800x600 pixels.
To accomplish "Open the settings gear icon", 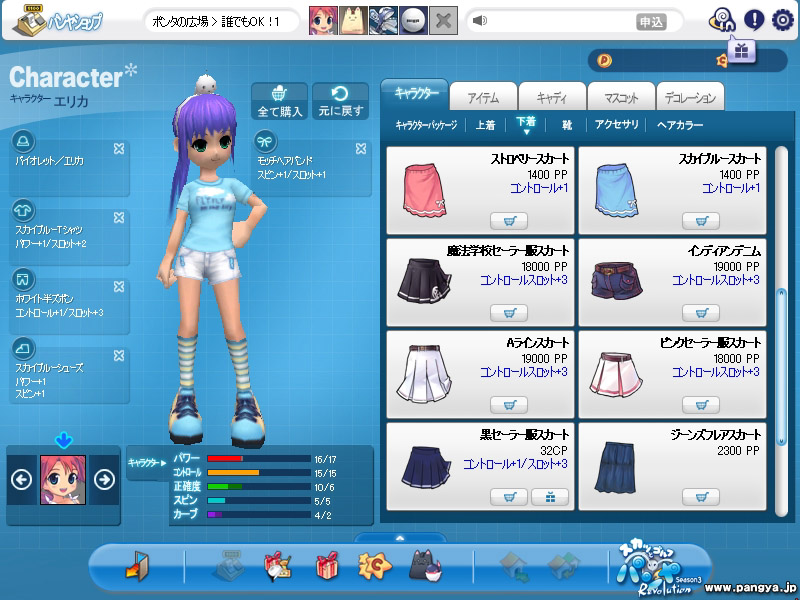I will pos(783,20).
